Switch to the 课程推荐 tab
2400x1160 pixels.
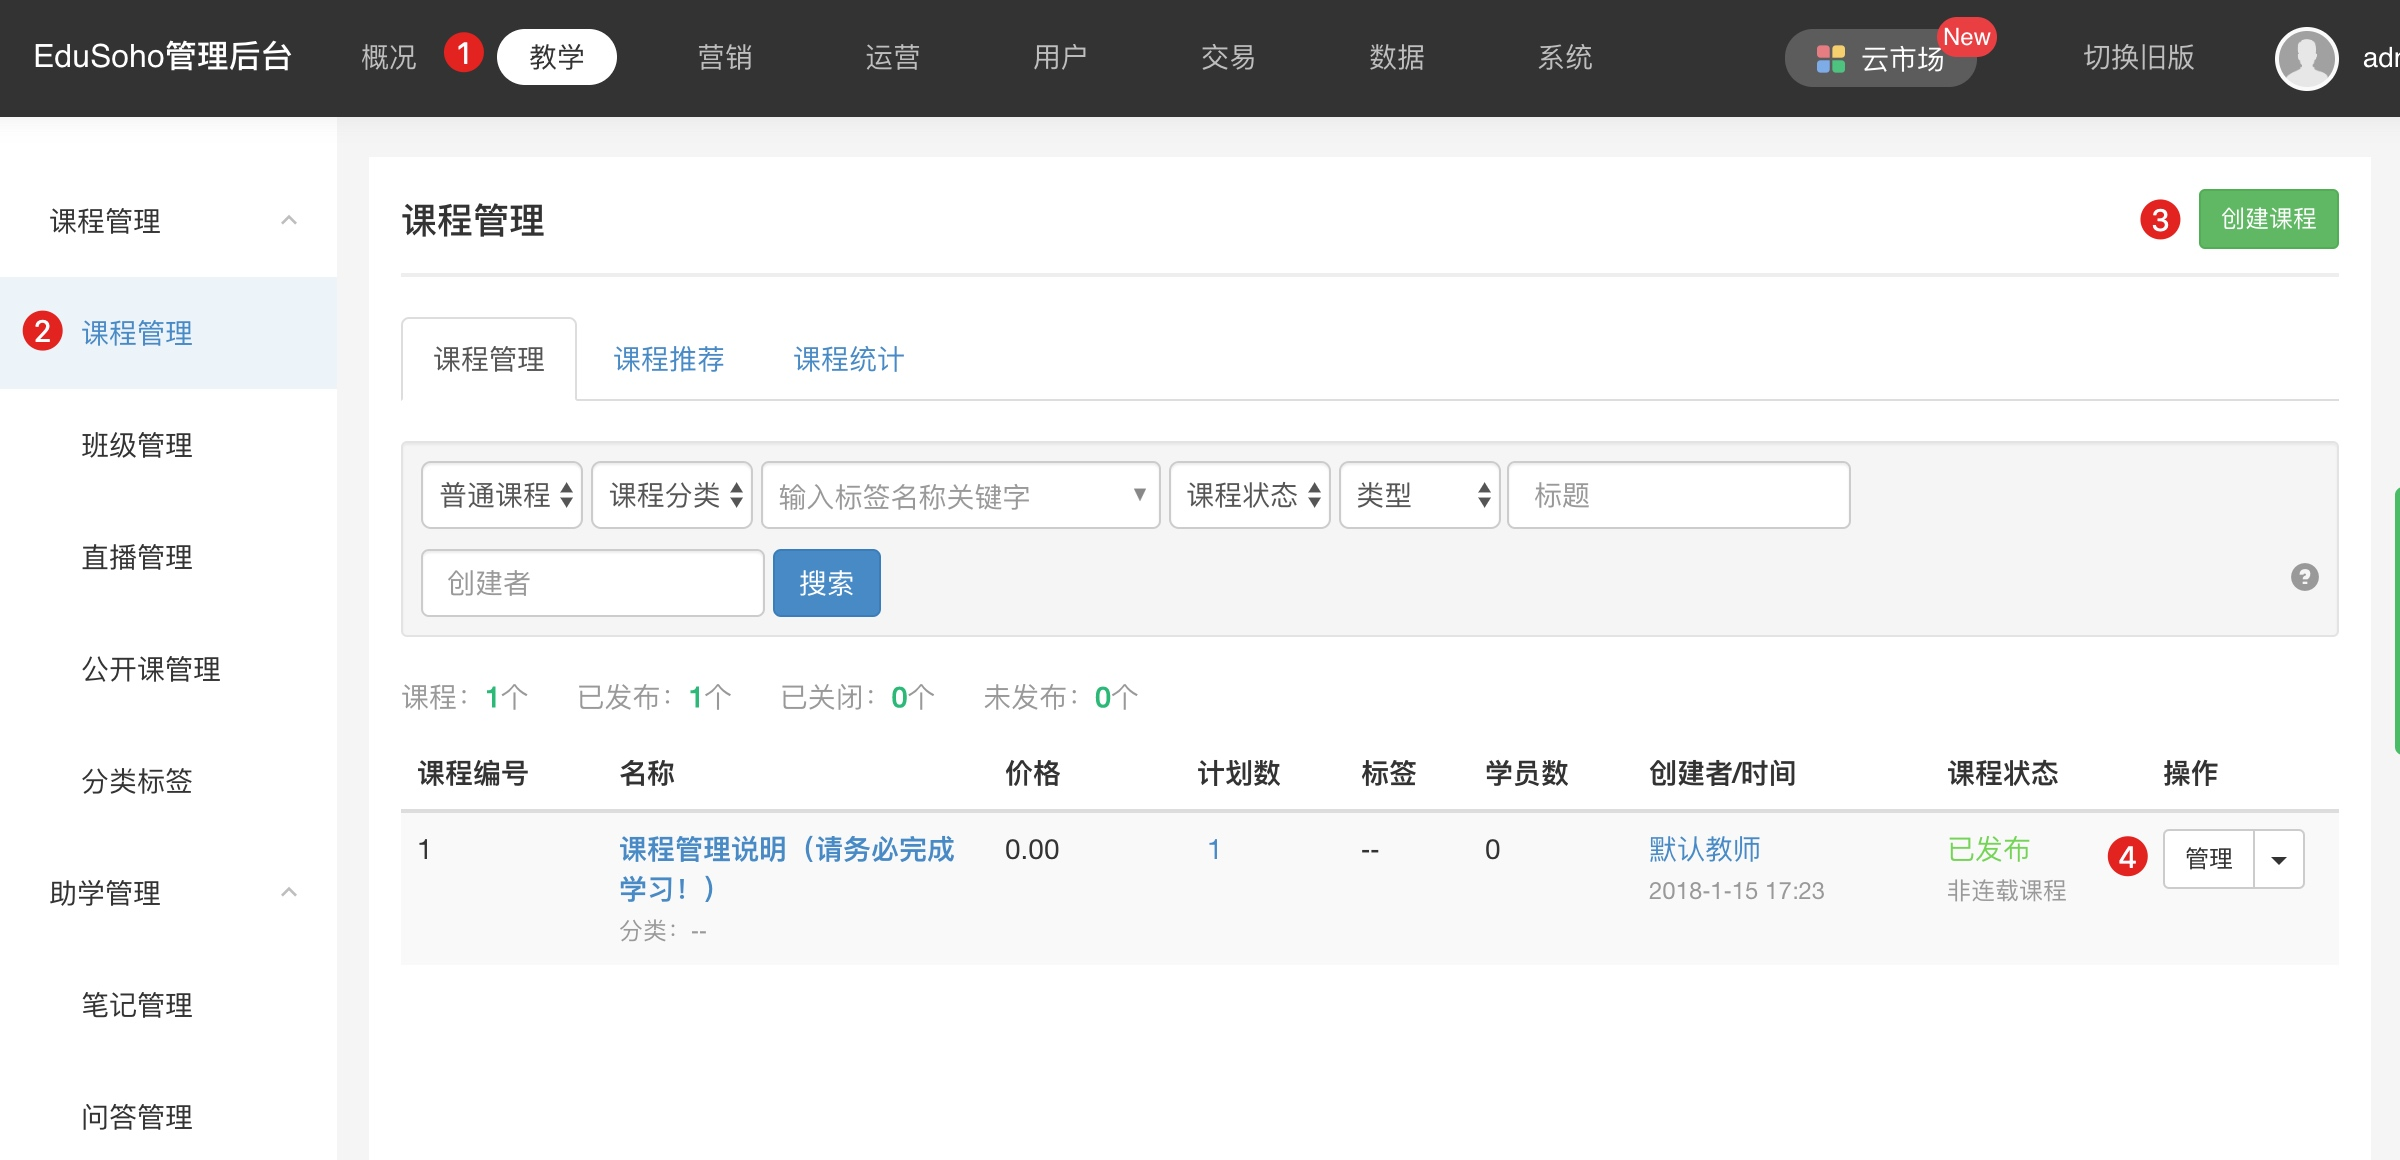click(668, 359)
